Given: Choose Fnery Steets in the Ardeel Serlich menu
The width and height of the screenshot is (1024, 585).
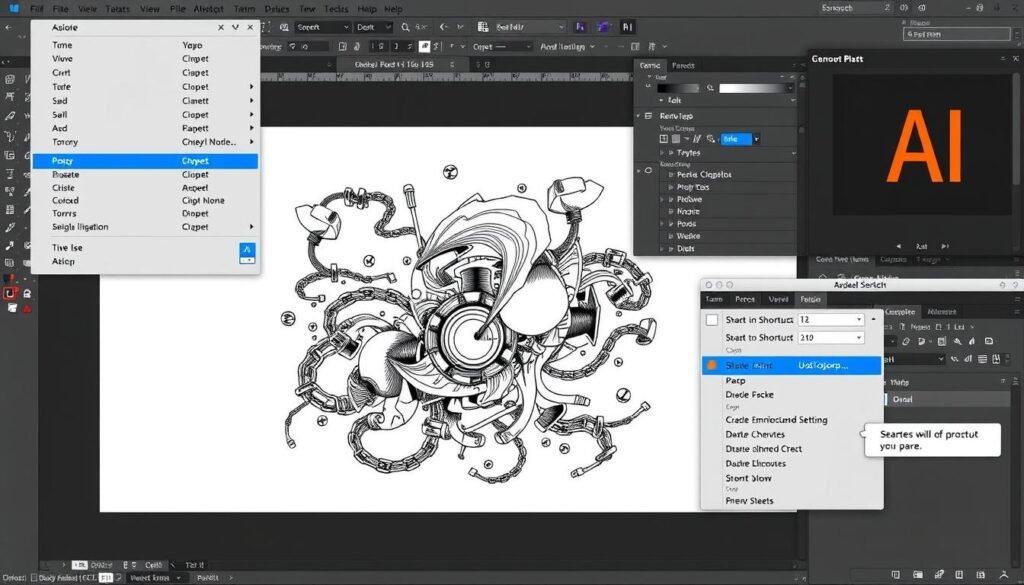Looking at the screenshot, I should click(x=749, y=501).
